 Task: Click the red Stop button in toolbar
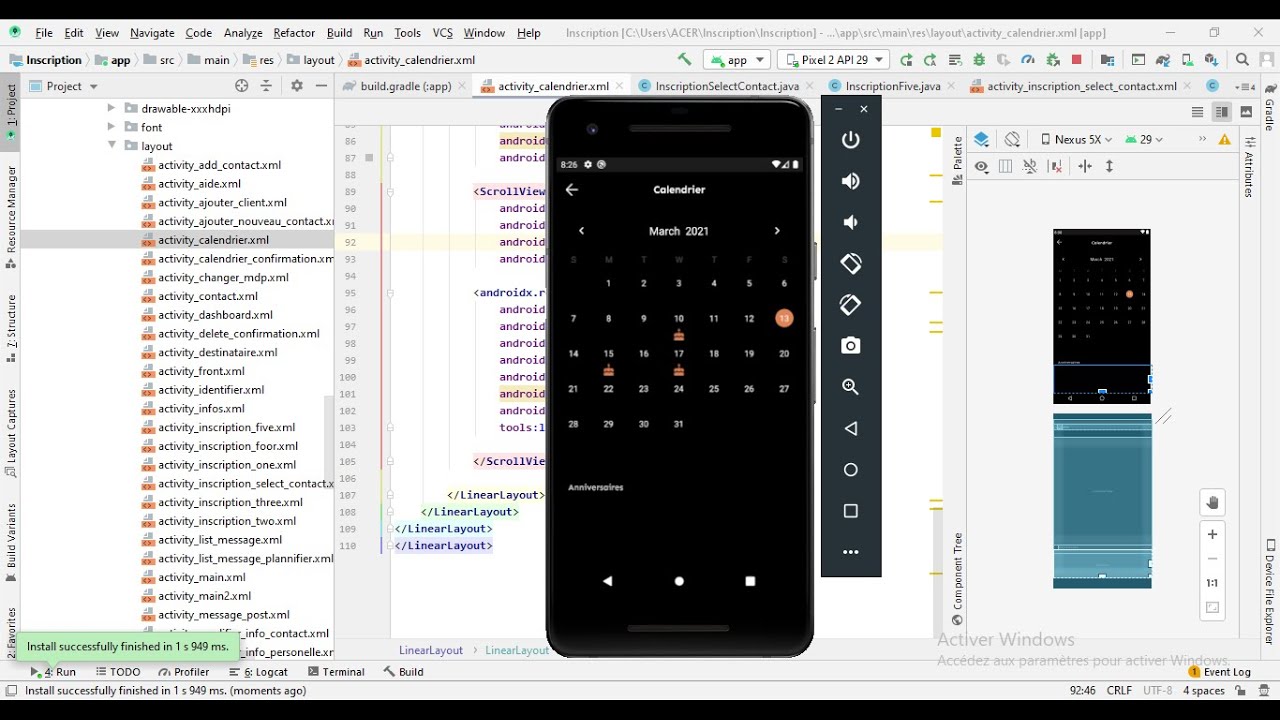tap(1076, 60)
